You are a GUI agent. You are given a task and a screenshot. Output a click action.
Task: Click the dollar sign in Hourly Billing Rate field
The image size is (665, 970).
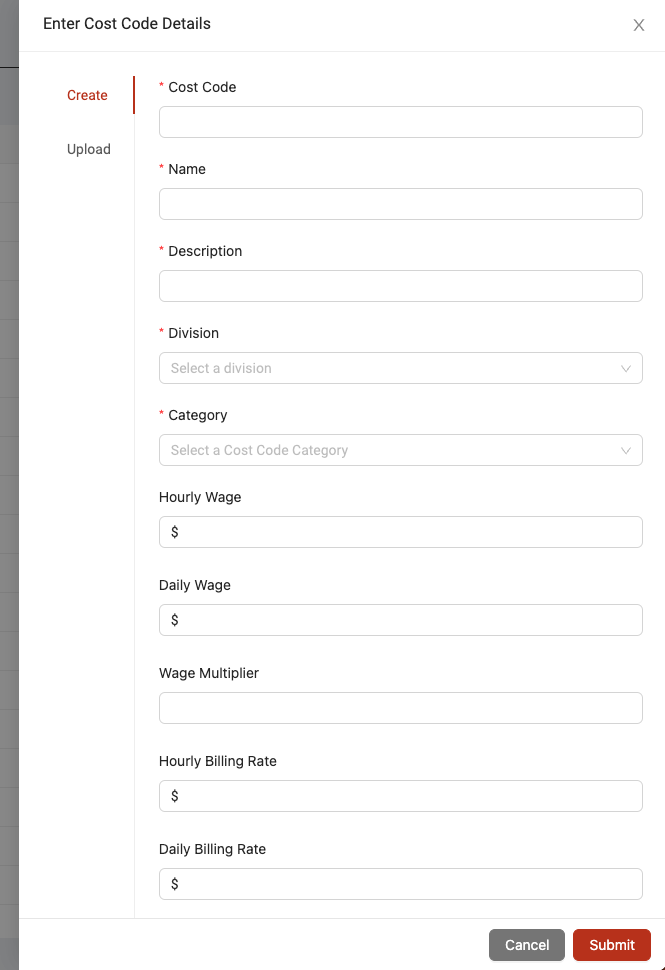[174, 796]
